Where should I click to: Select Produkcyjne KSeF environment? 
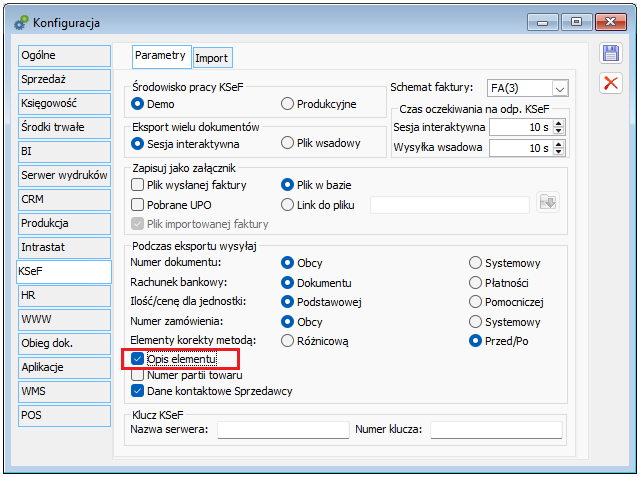coord(287,104)
